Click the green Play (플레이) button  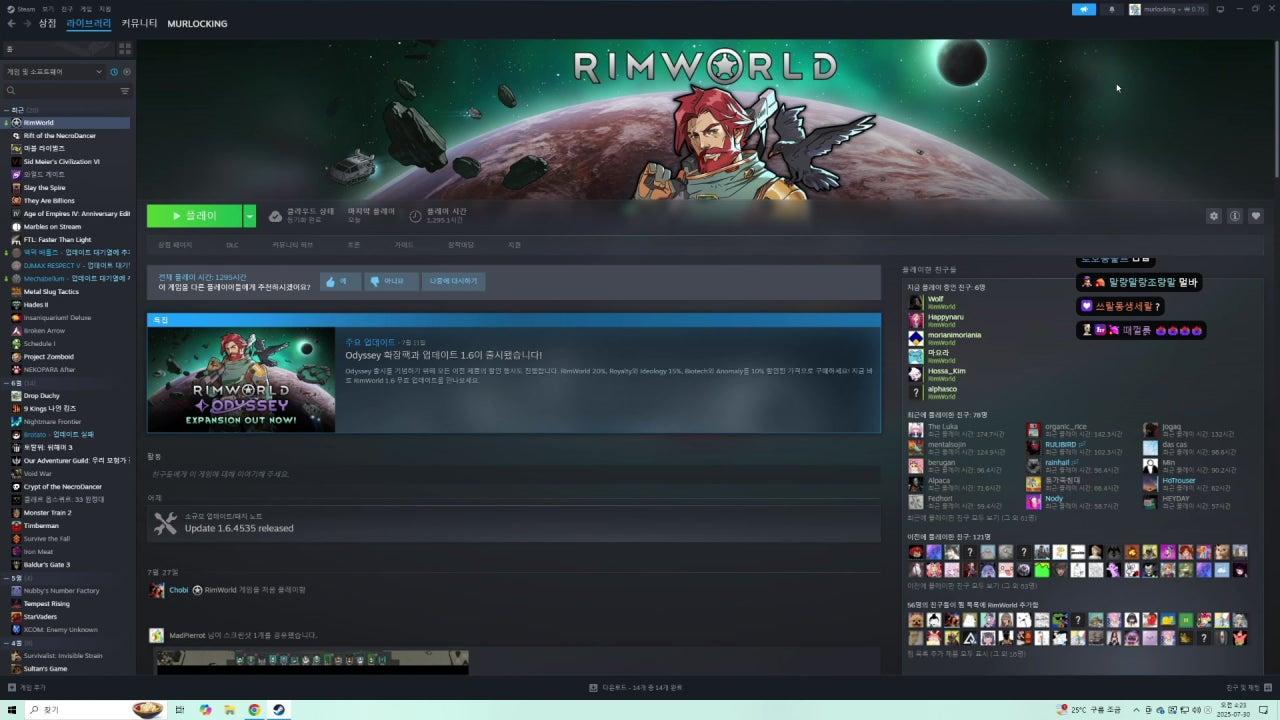point(194,216)
